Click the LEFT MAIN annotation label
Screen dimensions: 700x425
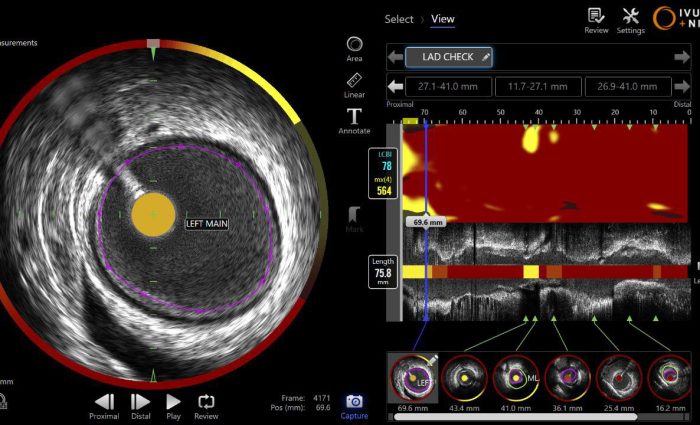207,224
